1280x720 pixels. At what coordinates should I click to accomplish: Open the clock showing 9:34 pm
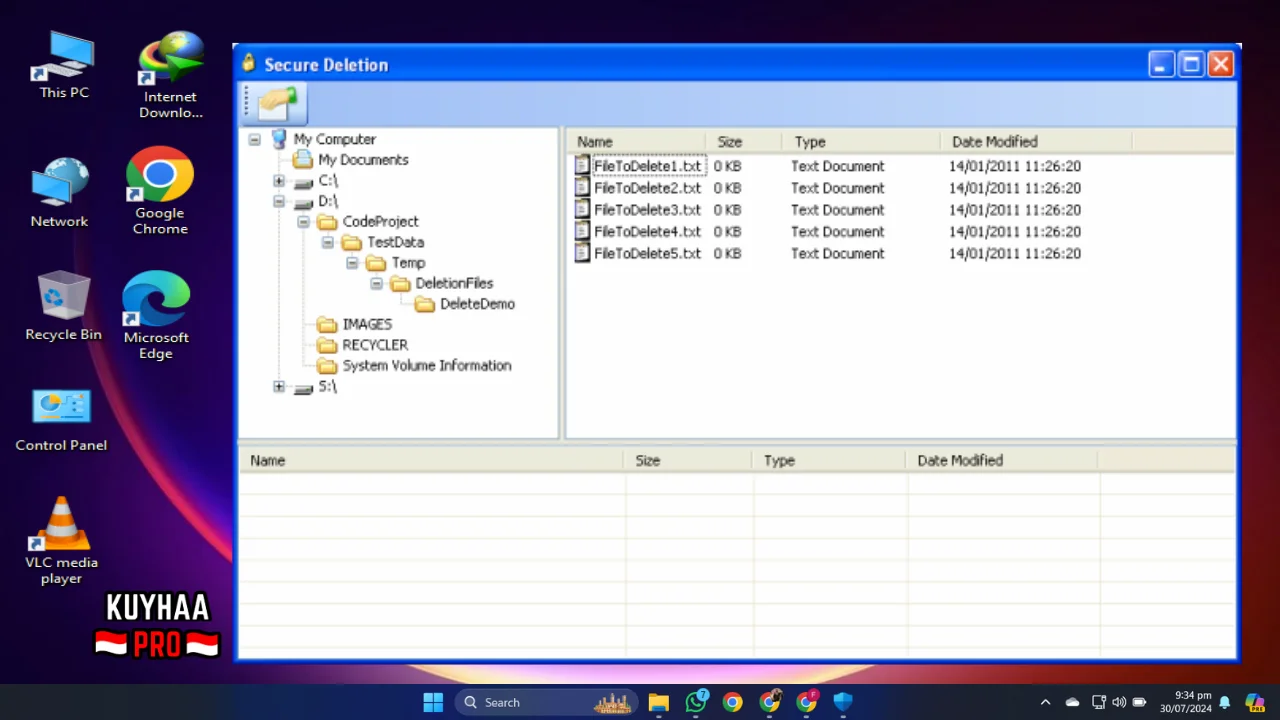pyautogui.click(x=1185, y=702)
